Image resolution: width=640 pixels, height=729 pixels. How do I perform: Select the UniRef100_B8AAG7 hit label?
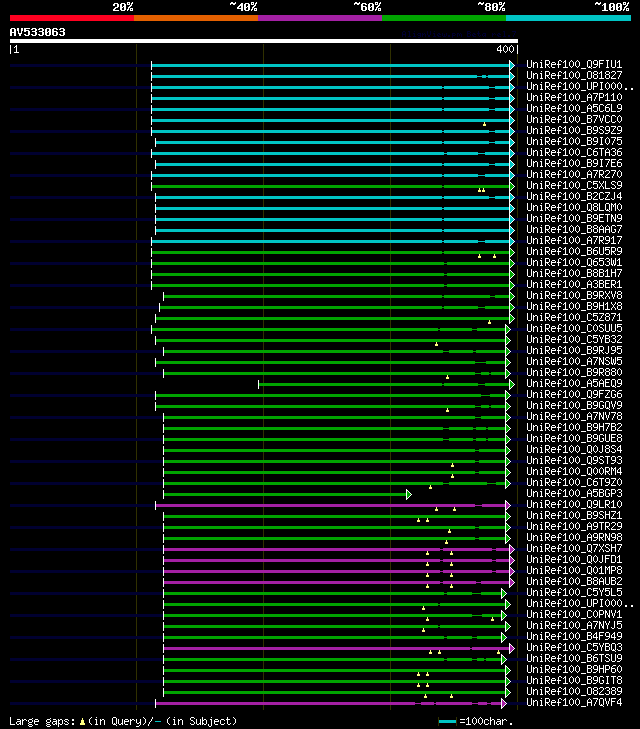coord(574,229)
